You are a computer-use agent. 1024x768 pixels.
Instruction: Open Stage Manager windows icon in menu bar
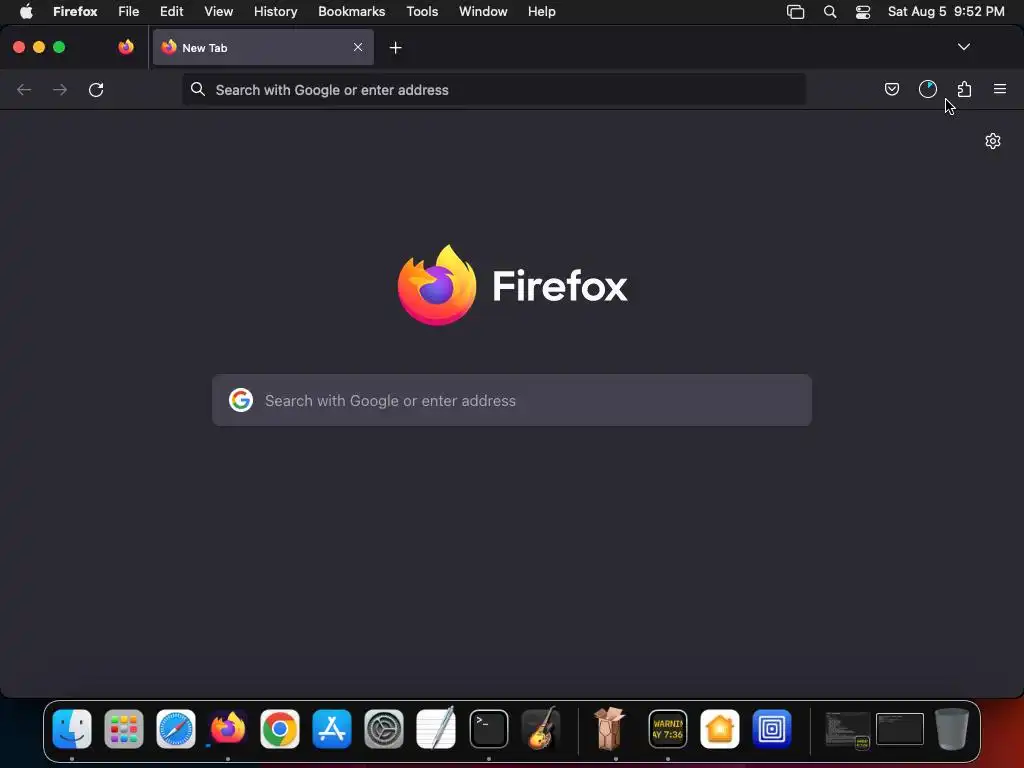795,12
